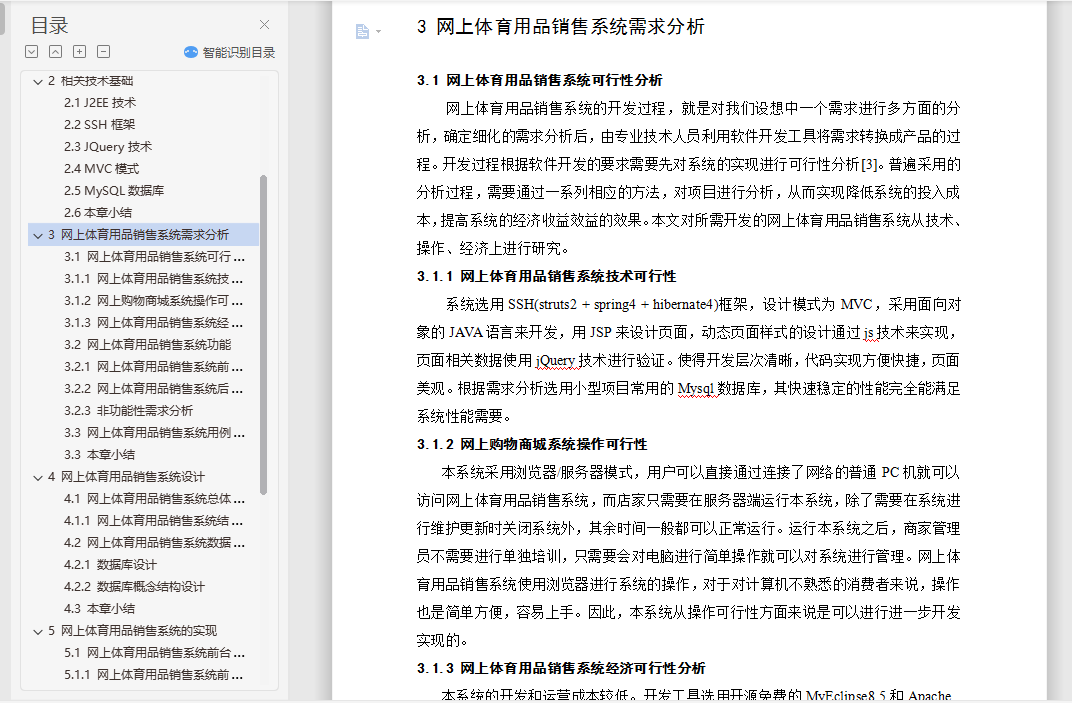The height and width of the screenshot is (703, 1072).
Task: Jump to outline entry 5.1 网上体育用品销售系统前台
Action: click(155, 652)
